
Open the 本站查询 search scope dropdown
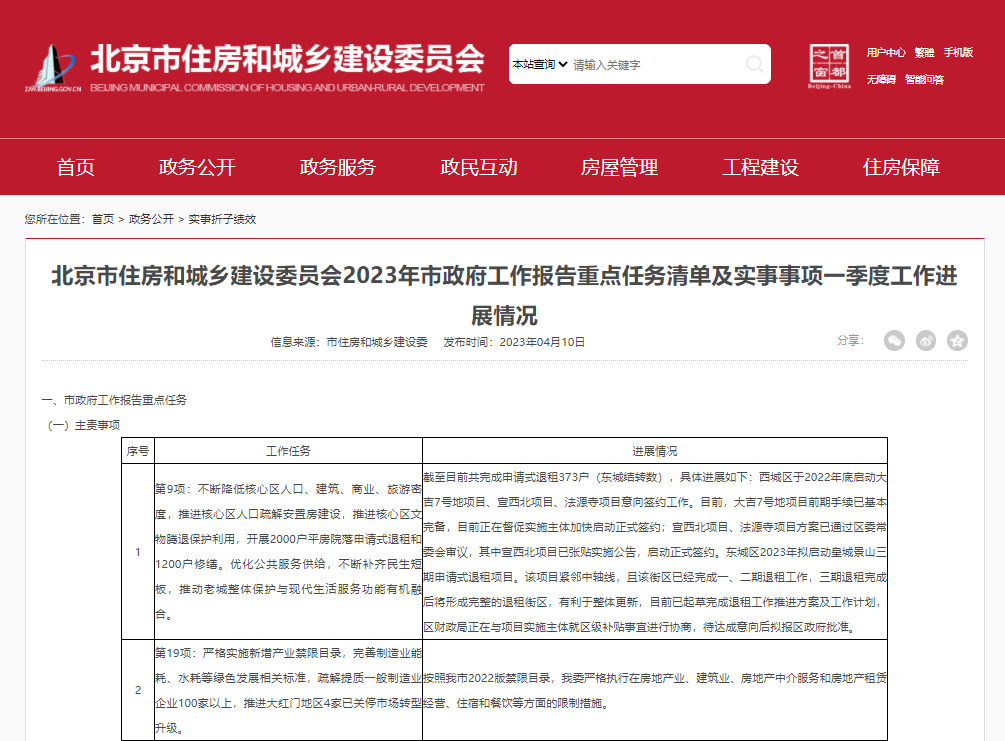(536, 64)
